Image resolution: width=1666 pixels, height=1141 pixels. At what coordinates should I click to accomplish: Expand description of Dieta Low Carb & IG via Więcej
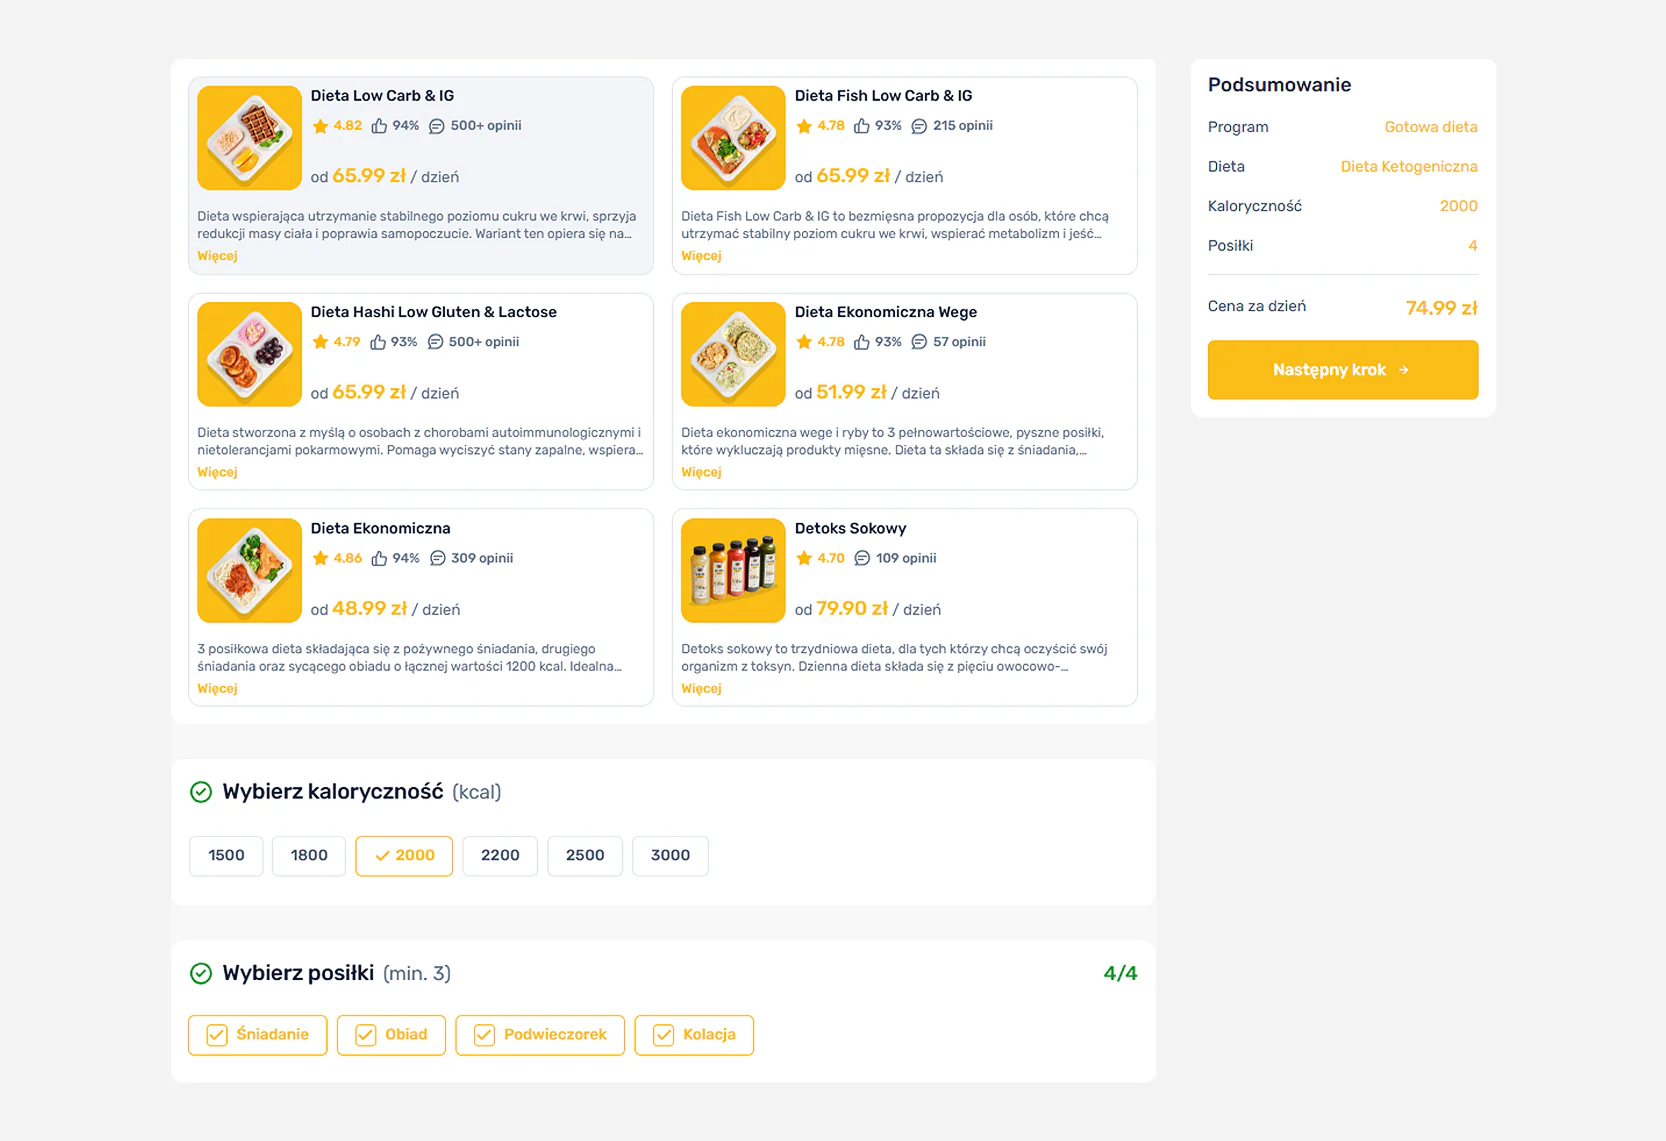[217, 256]
